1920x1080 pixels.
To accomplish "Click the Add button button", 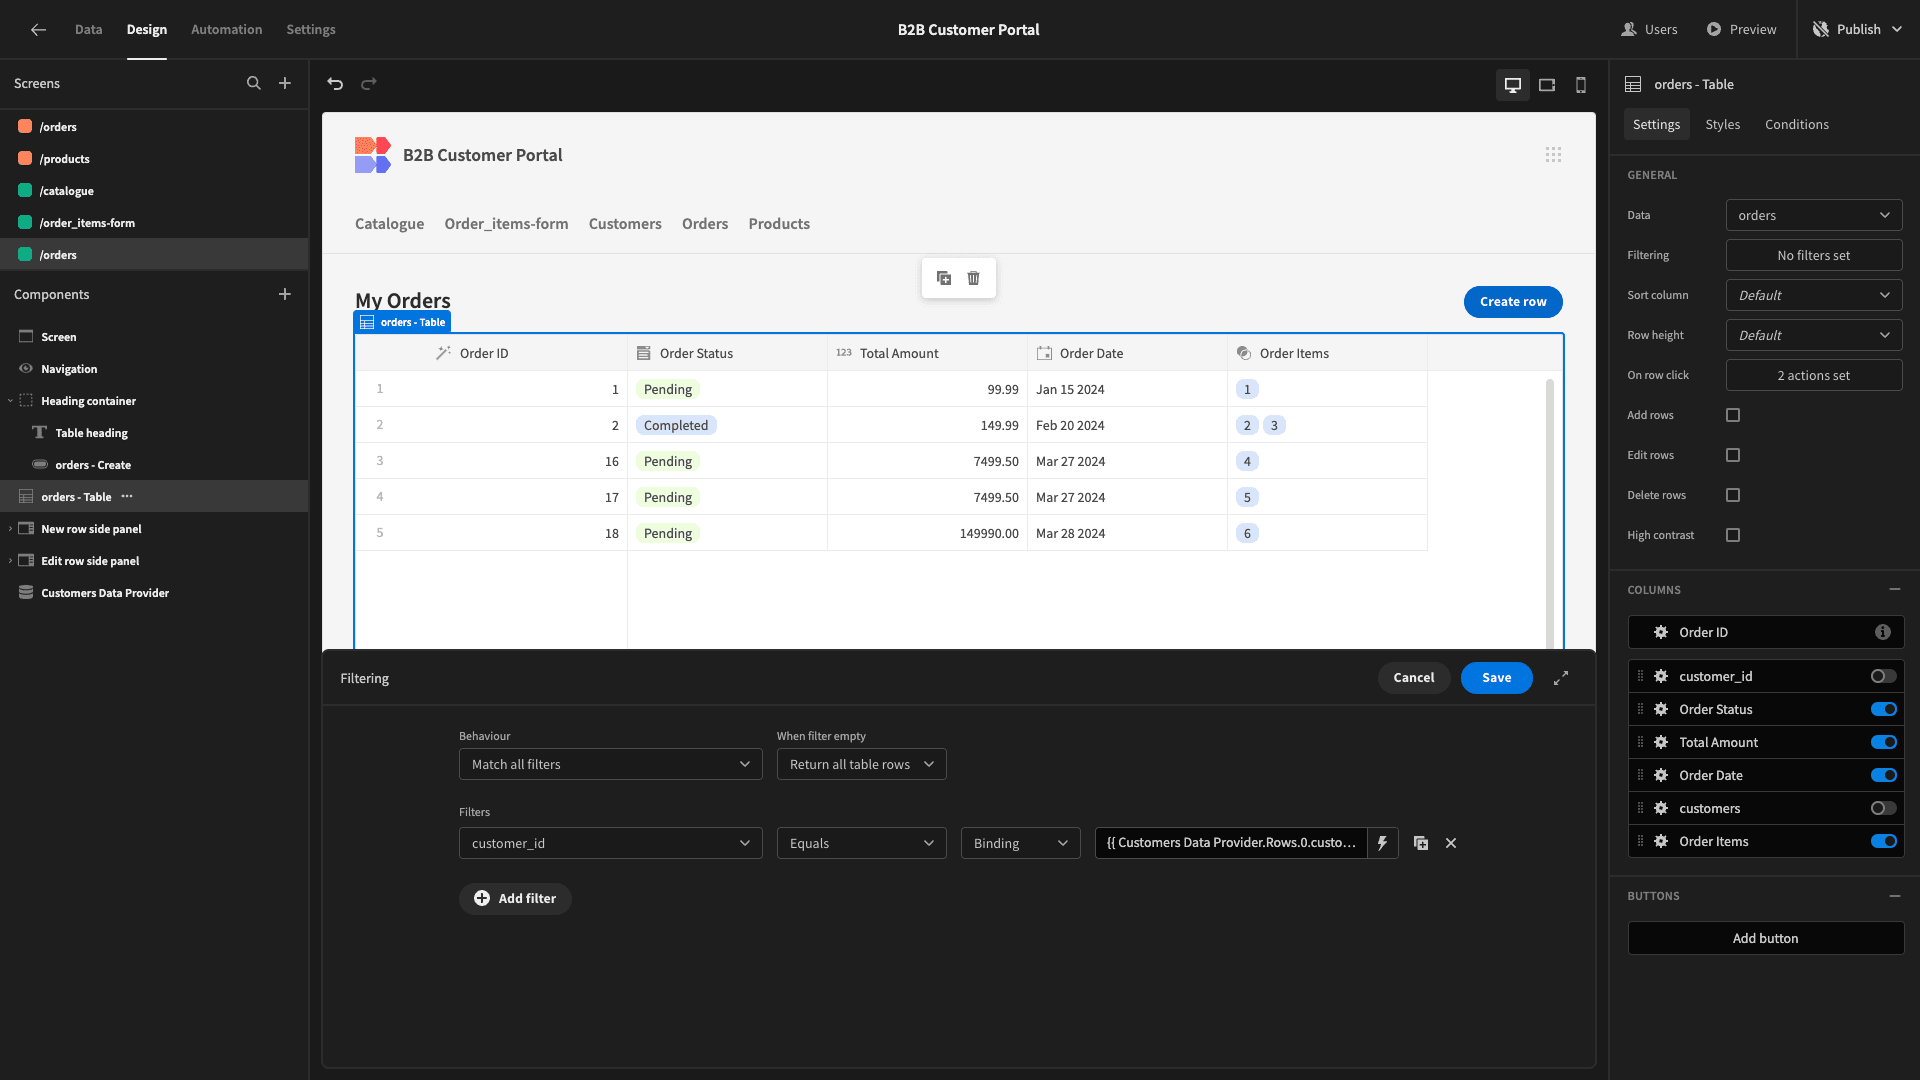I will tap(1765, 938).
